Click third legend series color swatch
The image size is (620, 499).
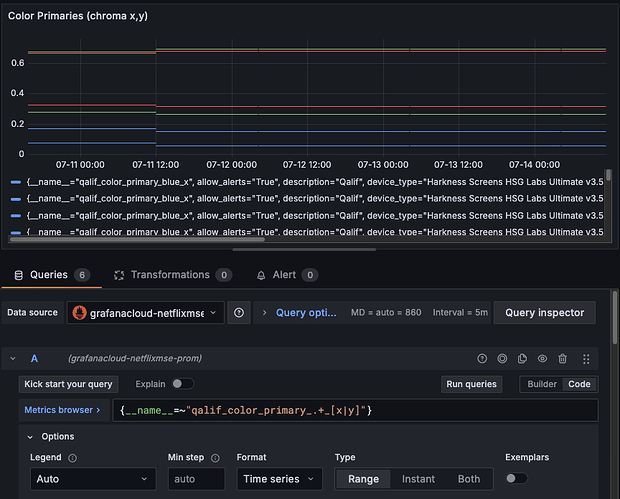pyautogui.click(x=16, y=216)
